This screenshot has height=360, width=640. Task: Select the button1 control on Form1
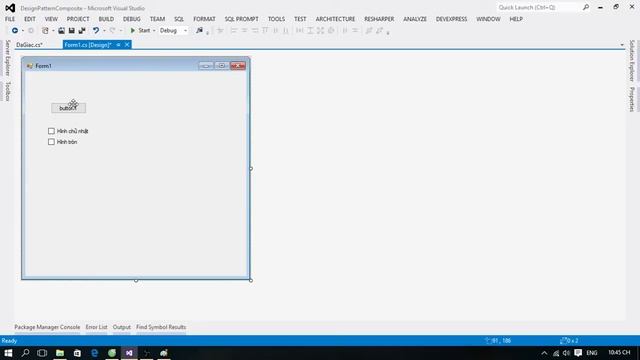69,108
